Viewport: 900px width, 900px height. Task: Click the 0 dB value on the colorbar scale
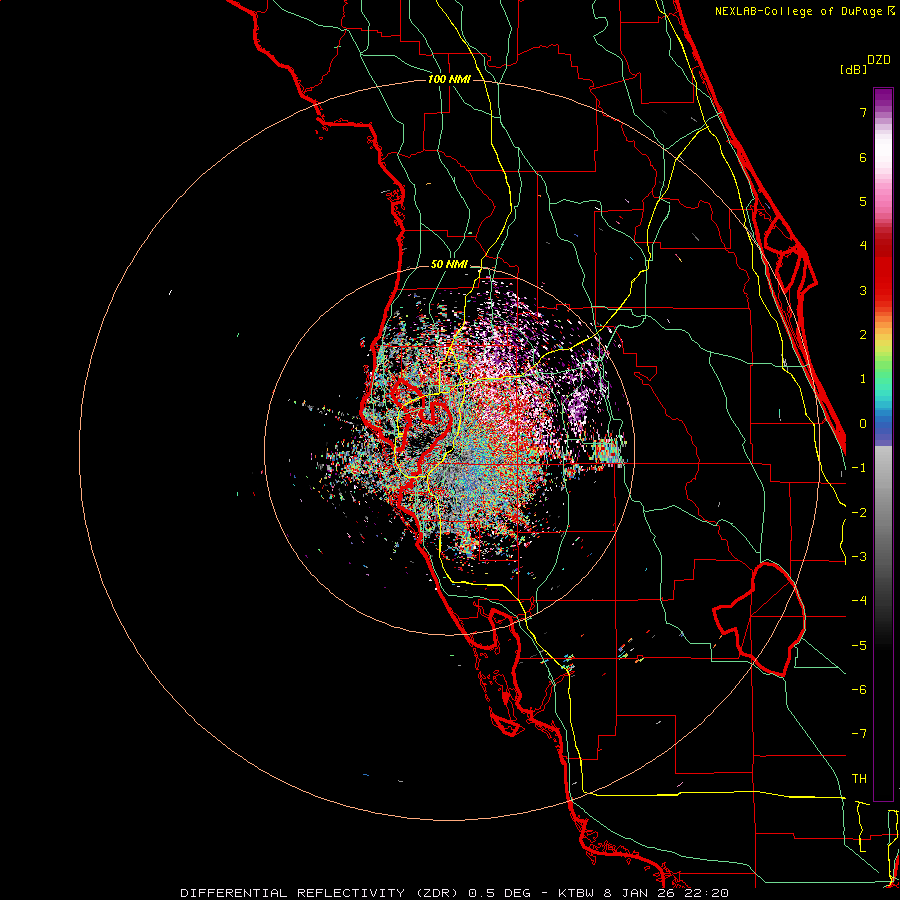(x=863, y=424)
